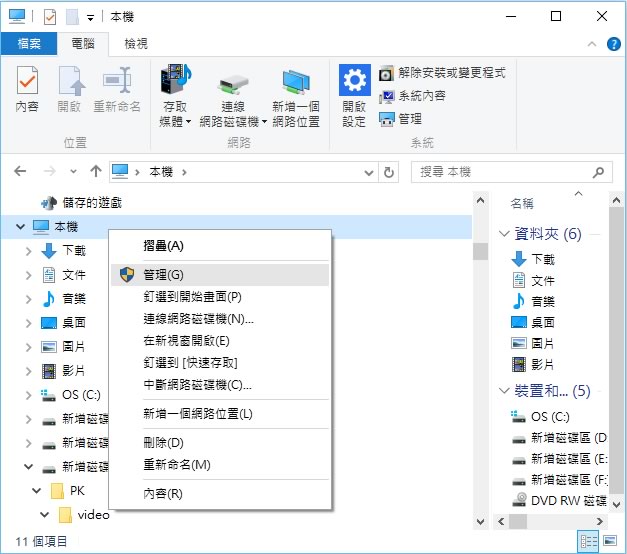
Task: Click 本機 in the address bar
Action: pos(161,172)
